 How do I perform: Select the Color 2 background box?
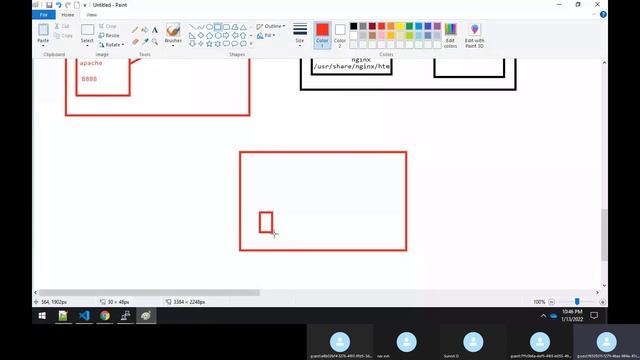[x=340, y=35]
